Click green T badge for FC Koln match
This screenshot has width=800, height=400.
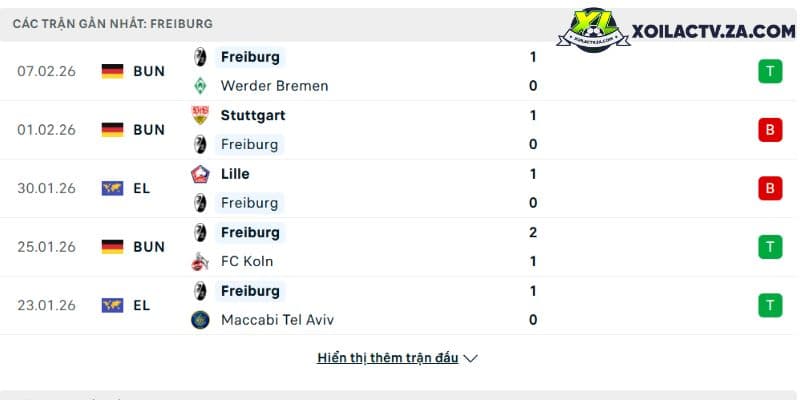[770, 247]
